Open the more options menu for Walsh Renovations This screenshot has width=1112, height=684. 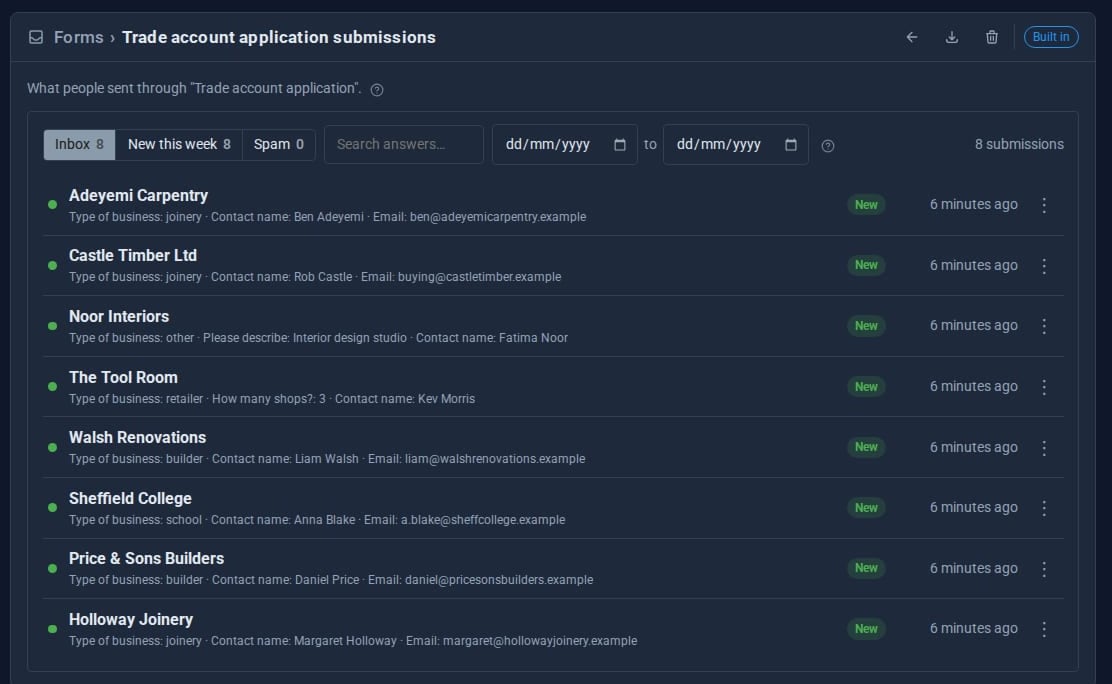1044,448
